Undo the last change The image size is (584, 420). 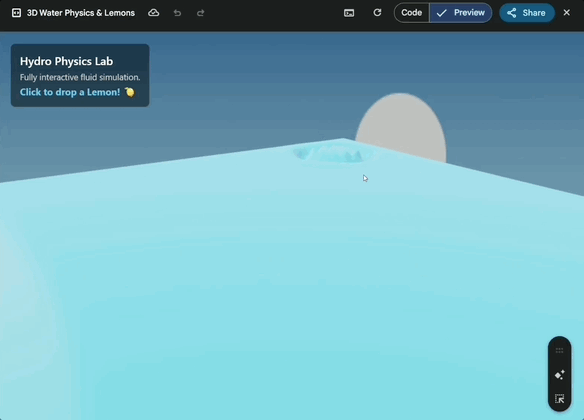pyautogui.click(x=177, y=13)
